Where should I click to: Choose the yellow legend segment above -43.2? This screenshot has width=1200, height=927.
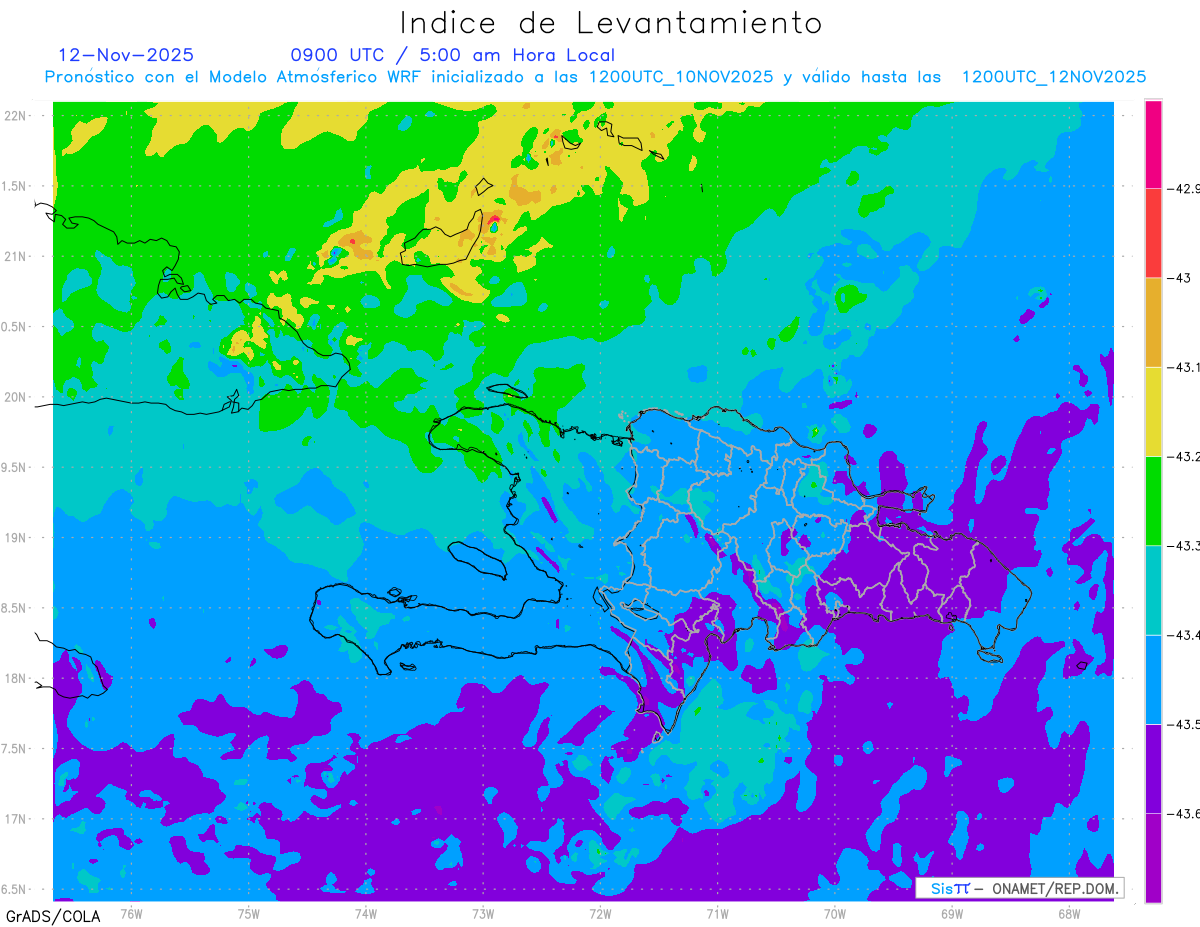coord(1153,411)
